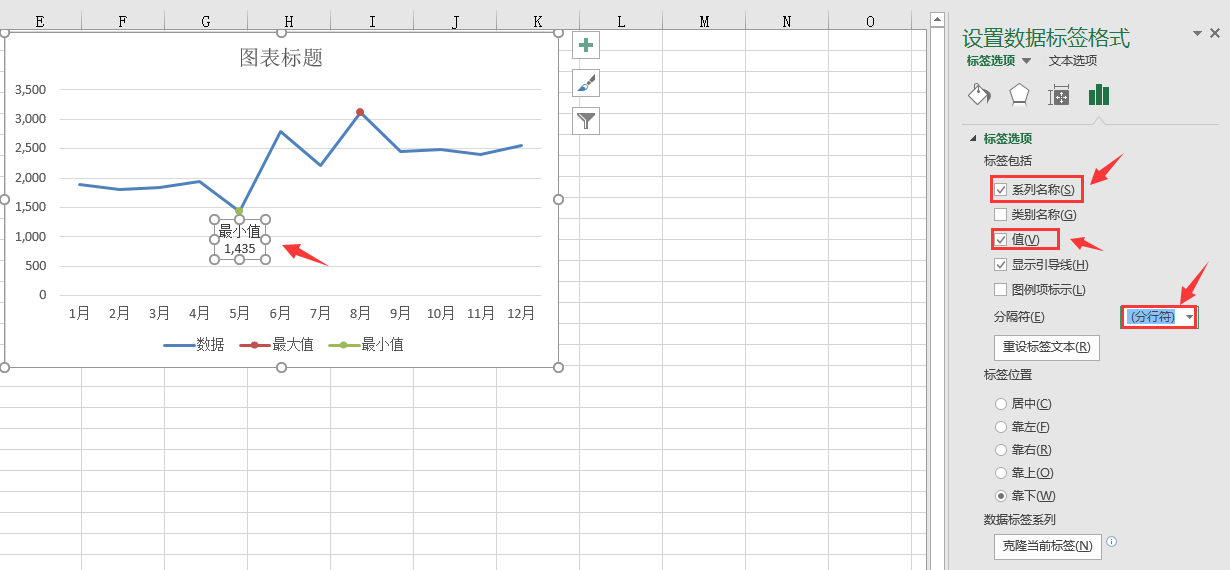The image size is (1230, 570).
Task: Collapse the 标签选项 section triangle
Action: (x=973, y=139)
